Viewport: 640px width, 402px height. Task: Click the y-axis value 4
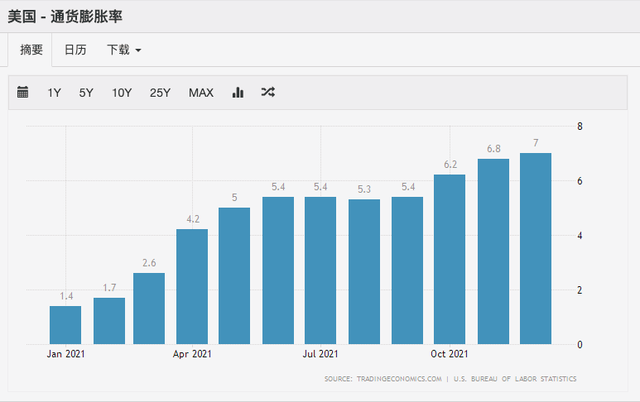pos(580,236)
